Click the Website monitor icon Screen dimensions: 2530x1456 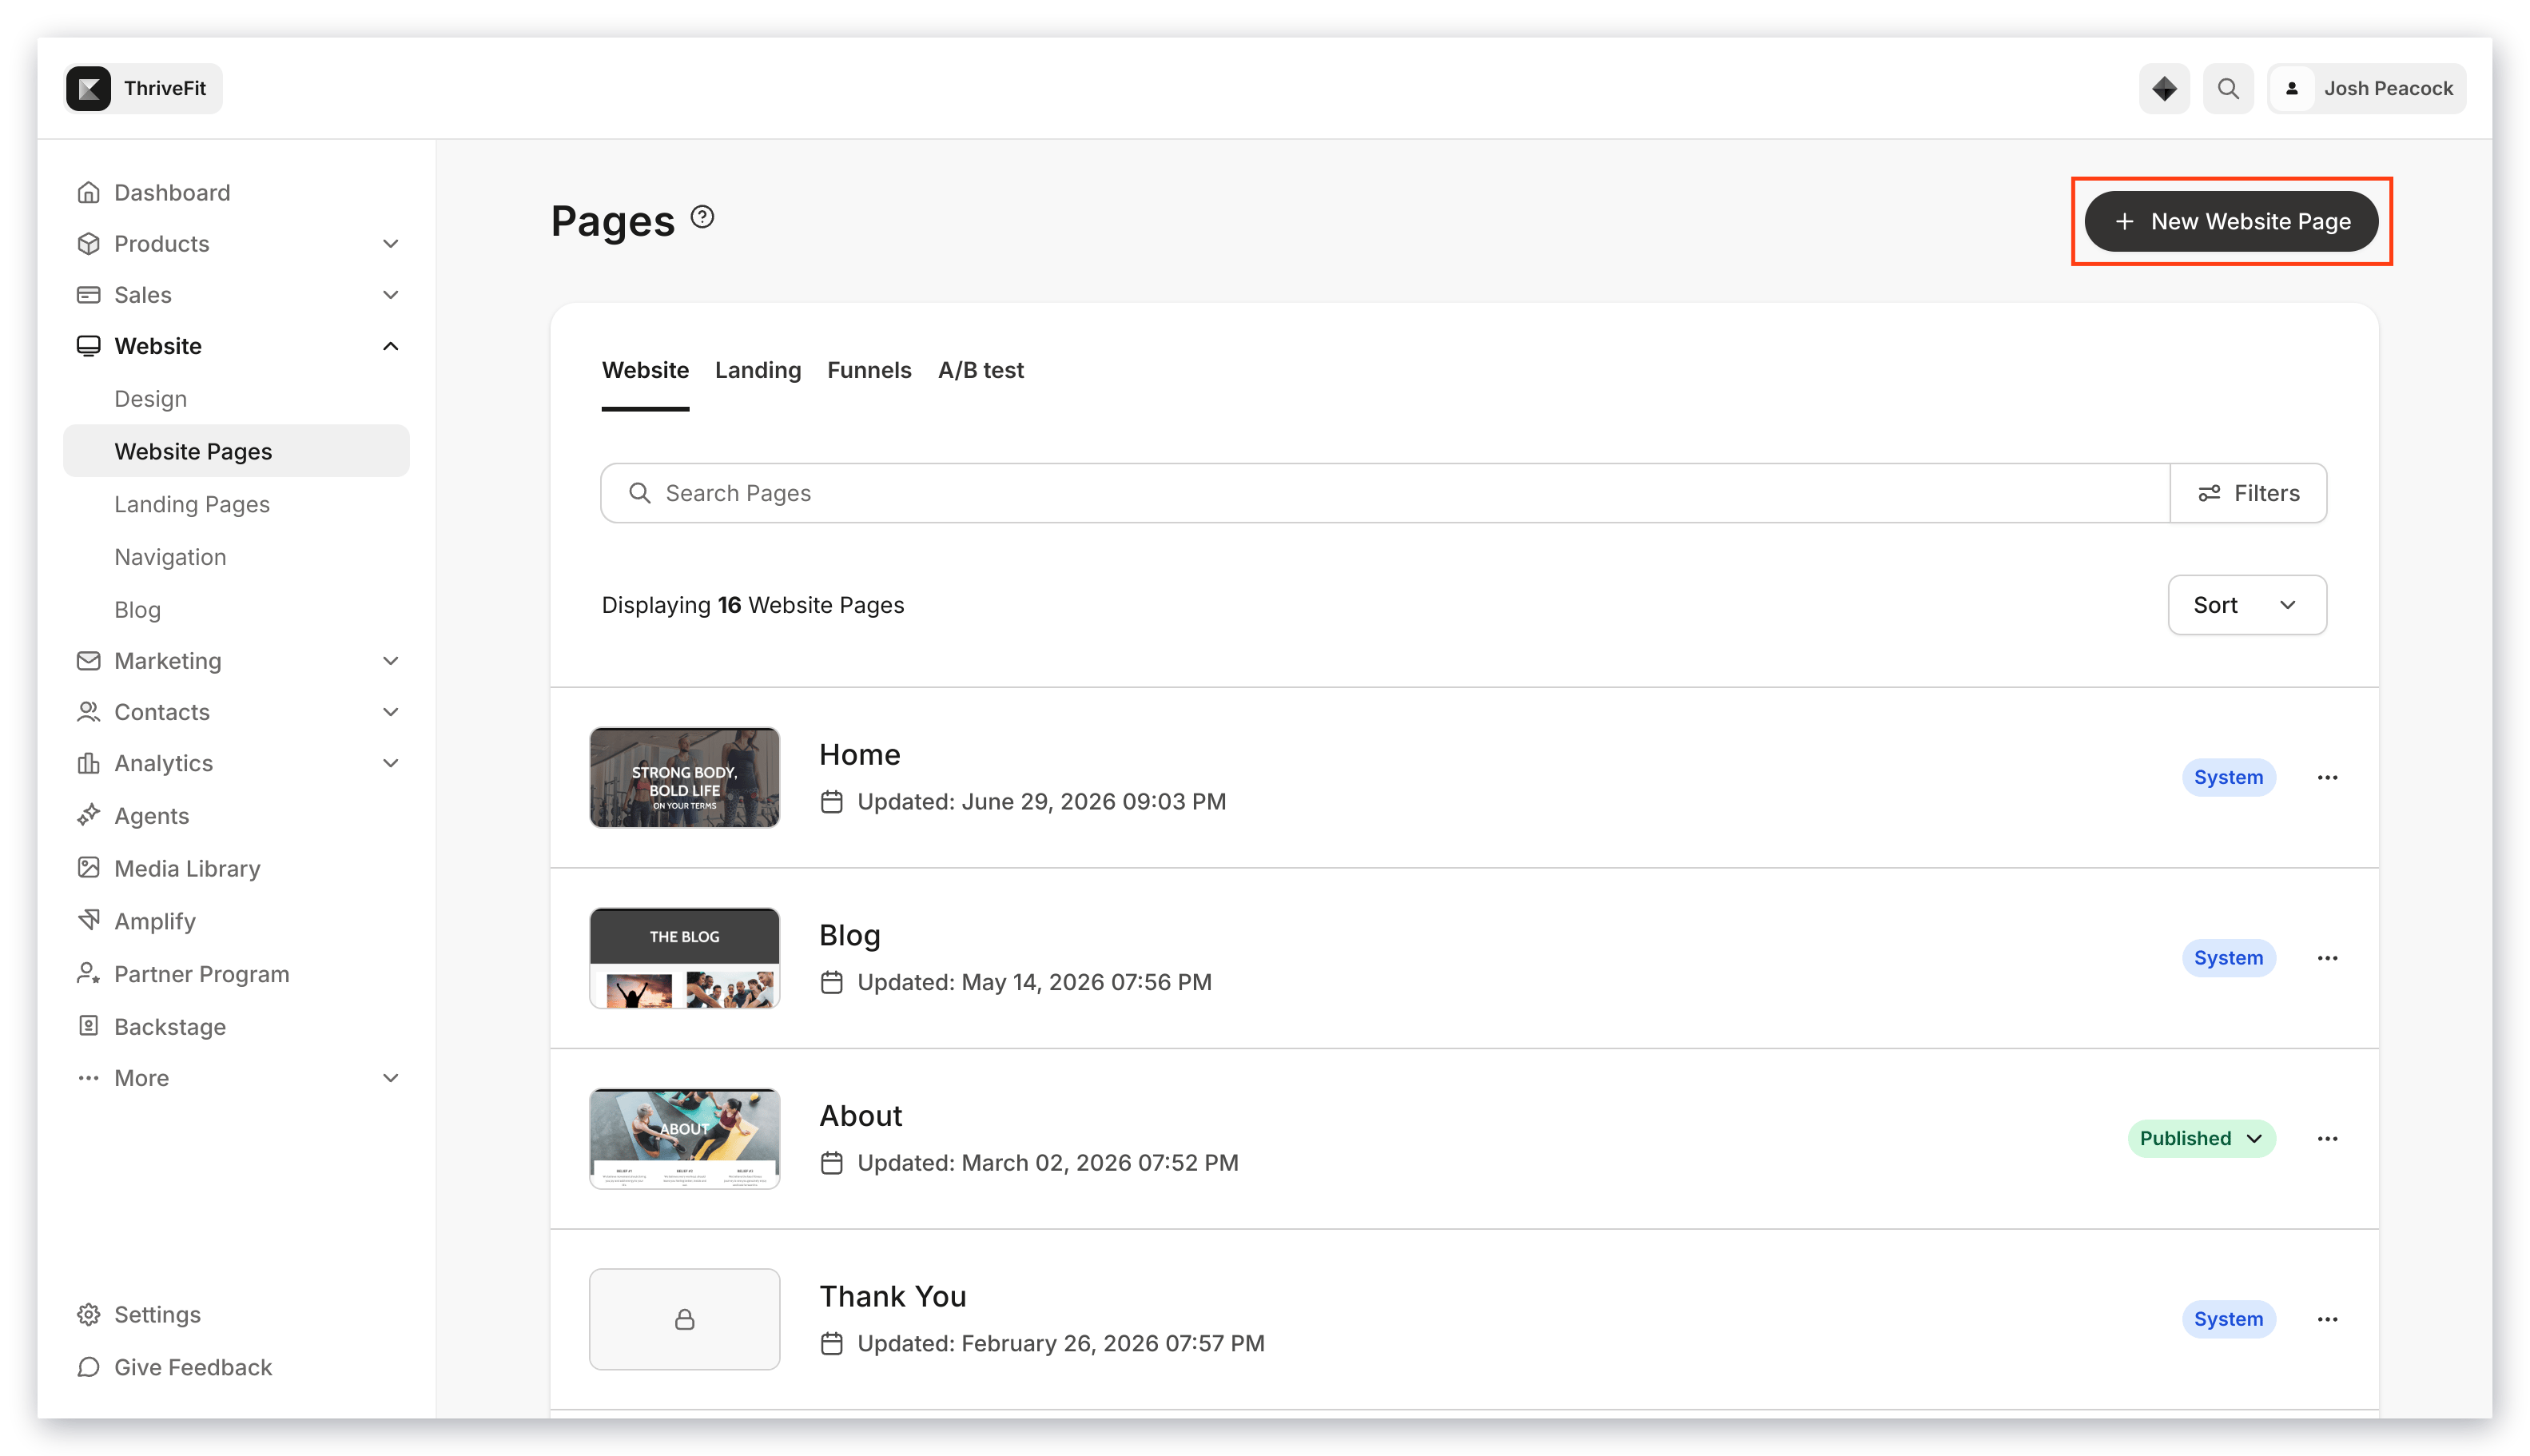pyautogui.click(x=88, y=346)
